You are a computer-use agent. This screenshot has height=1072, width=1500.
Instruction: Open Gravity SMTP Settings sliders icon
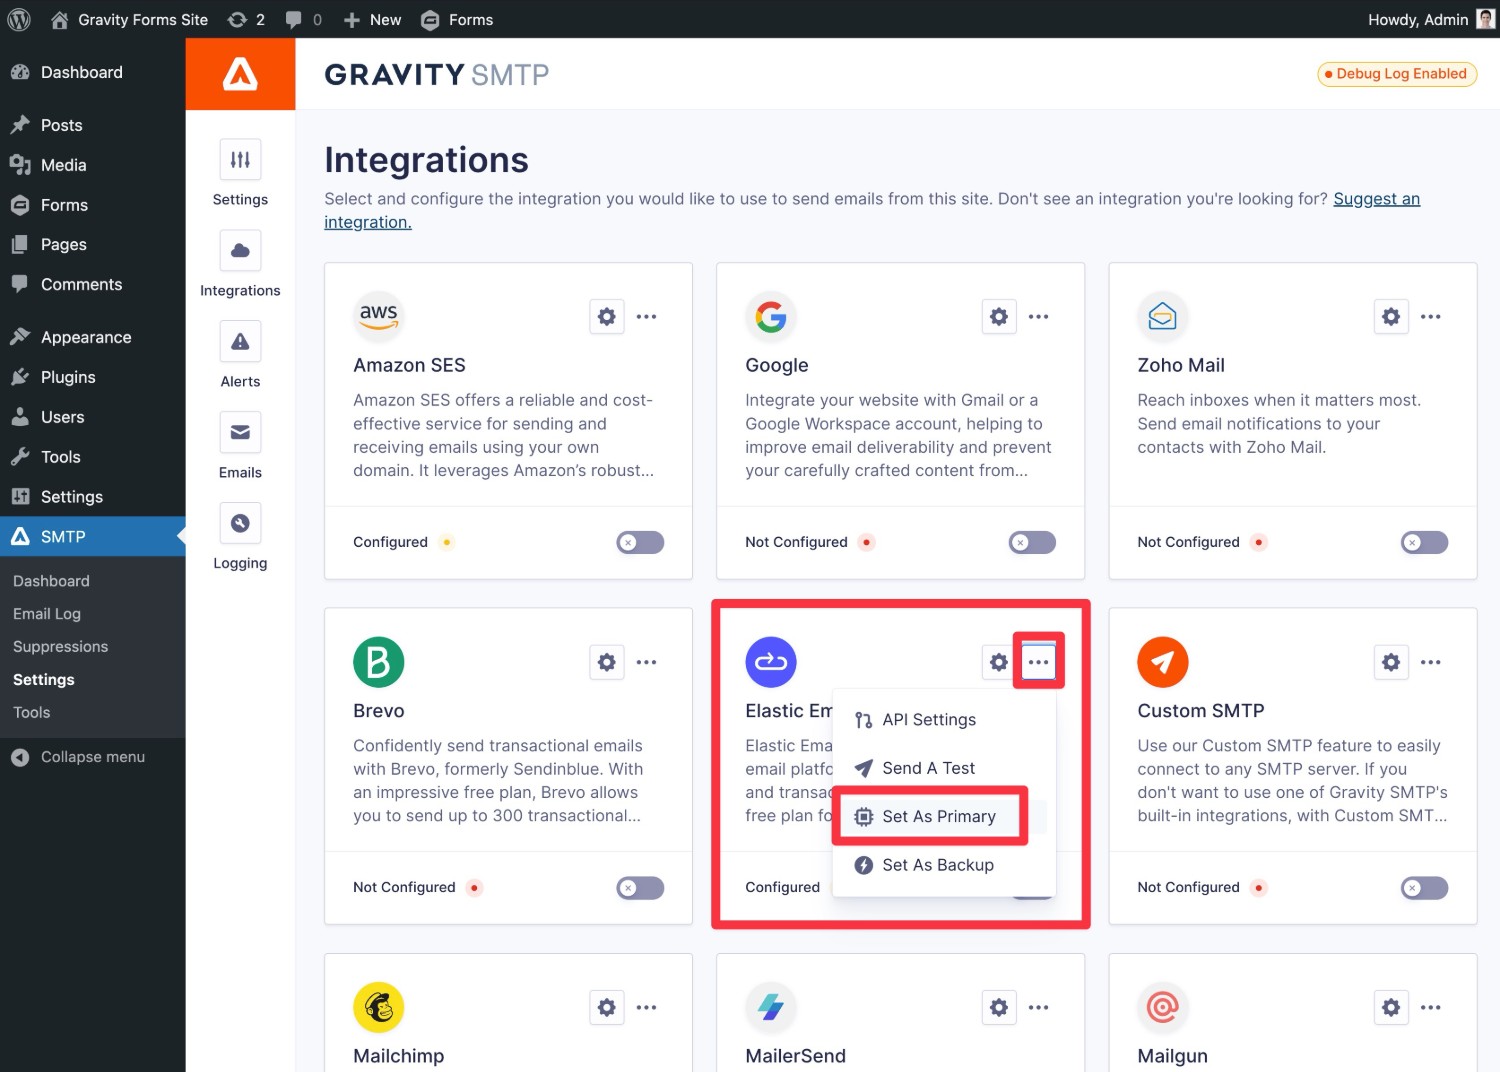pyautogui.click(x=240, y=160)
